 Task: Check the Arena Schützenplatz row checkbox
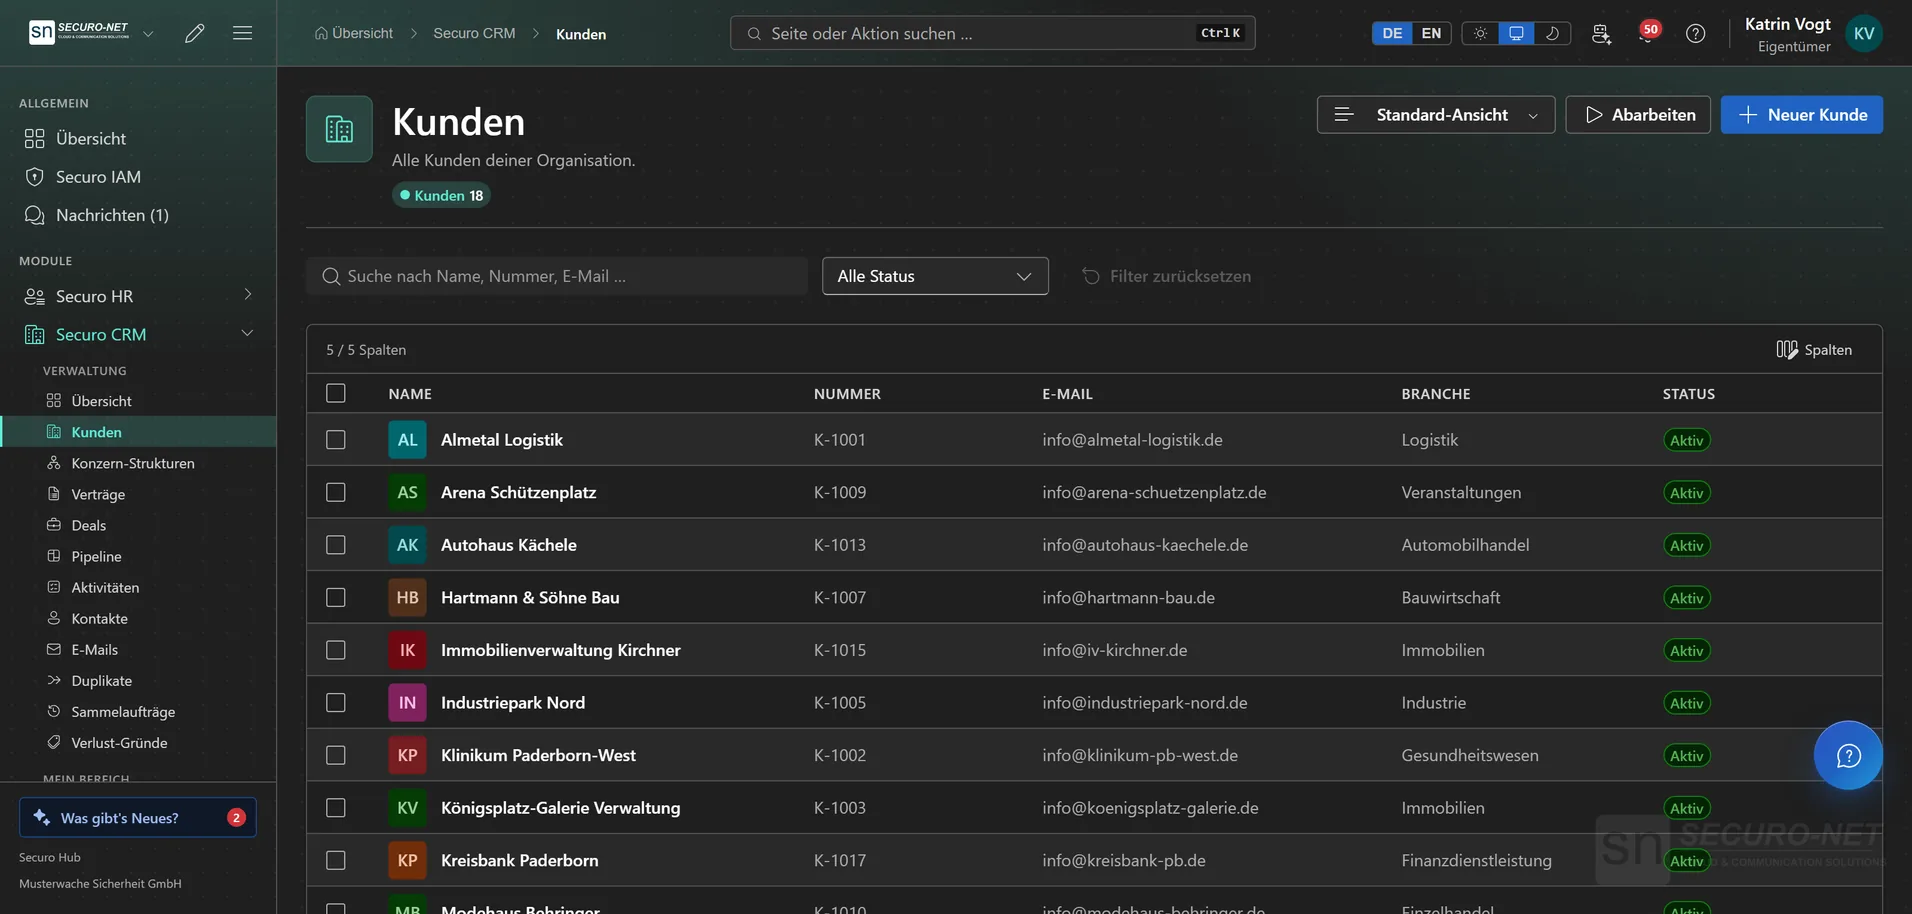click(336, 492)
